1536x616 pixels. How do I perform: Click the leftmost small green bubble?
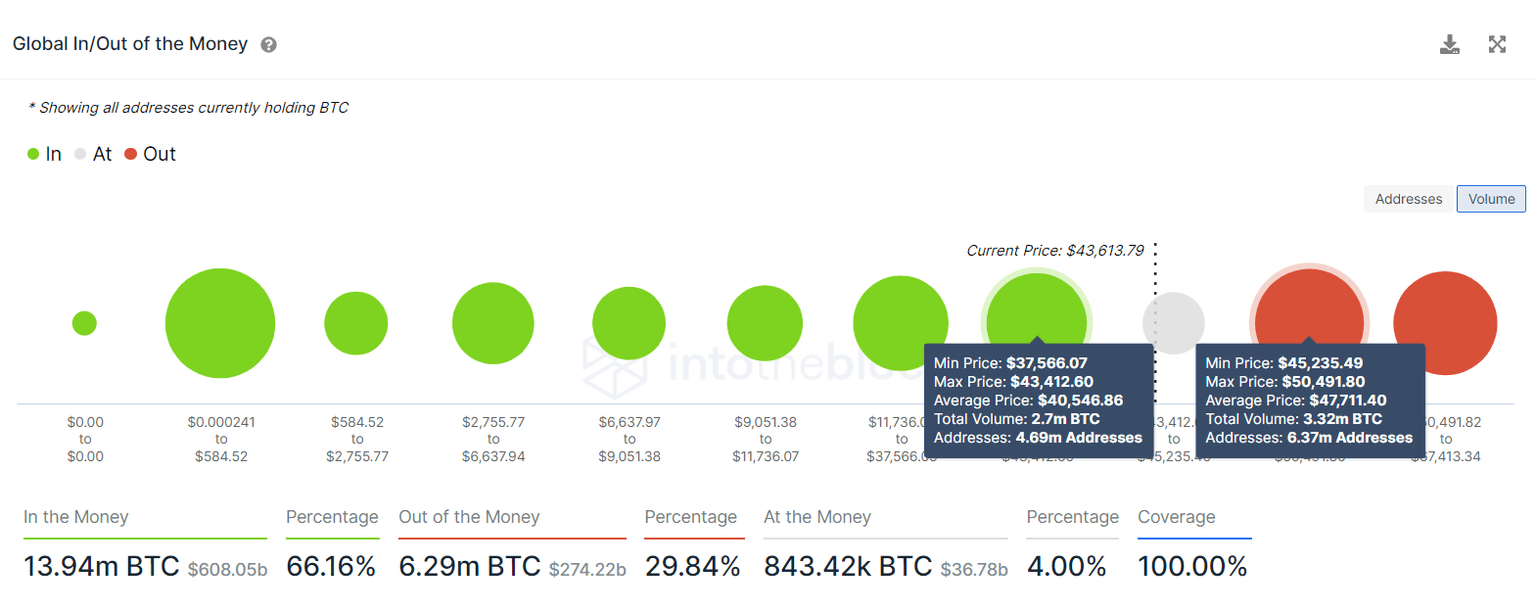point(84,322)
